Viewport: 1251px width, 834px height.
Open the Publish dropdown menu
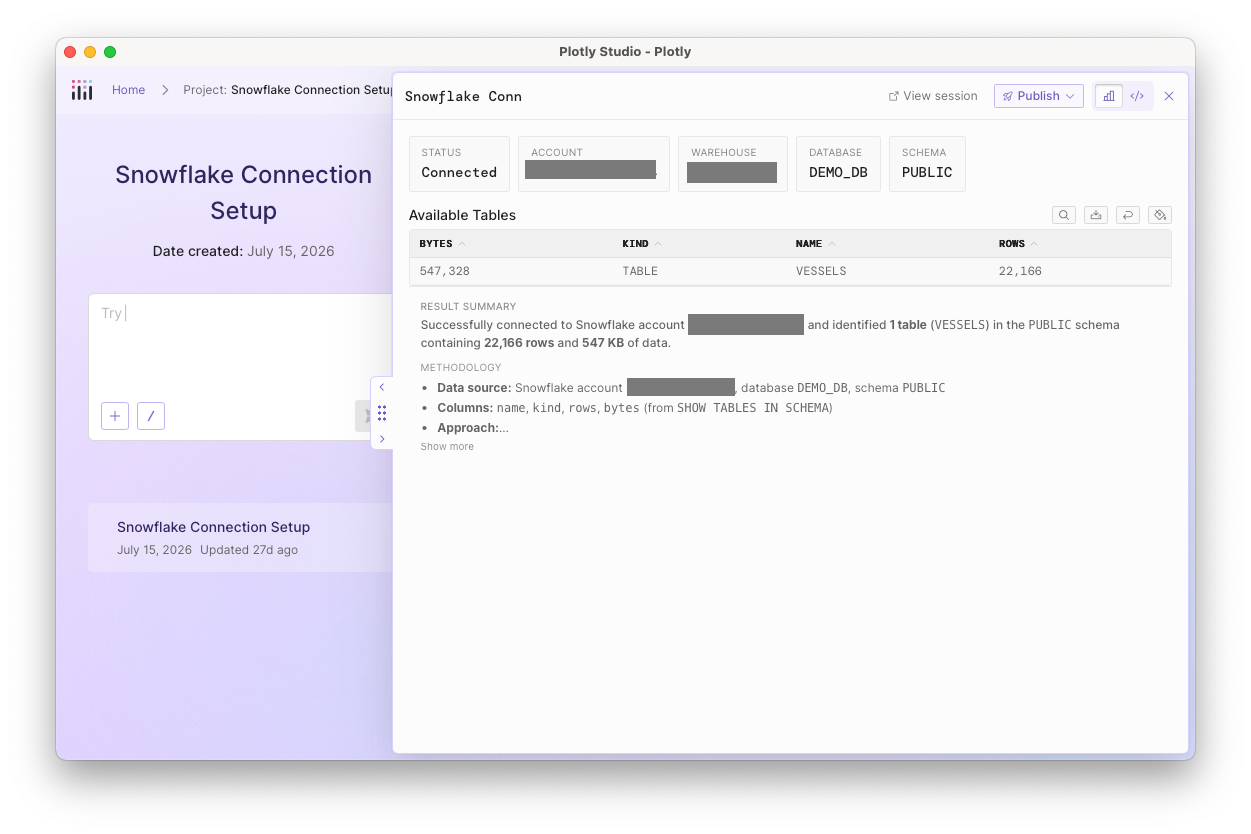(x=1038, y=96)
